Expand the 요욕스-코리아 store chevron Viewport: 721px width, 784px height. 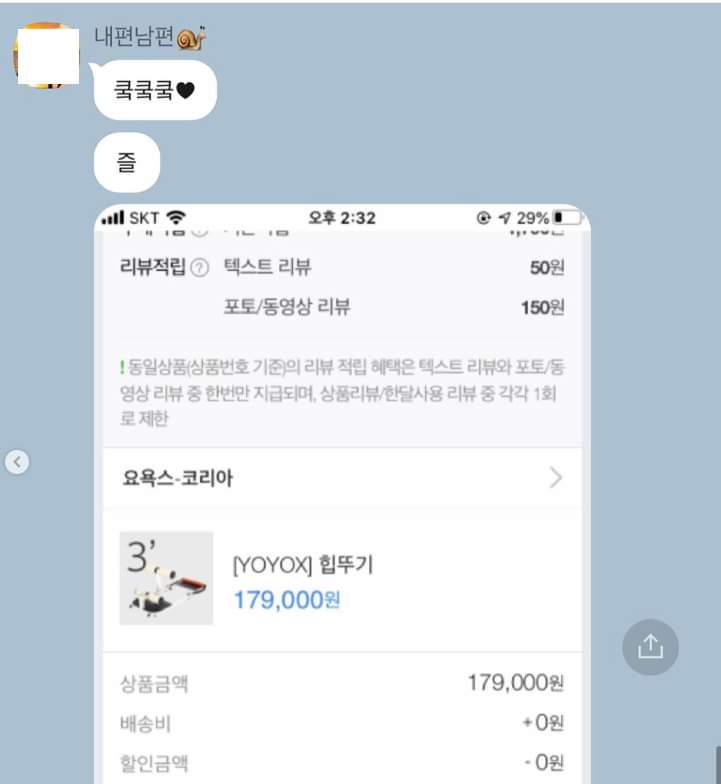(556, 478)
